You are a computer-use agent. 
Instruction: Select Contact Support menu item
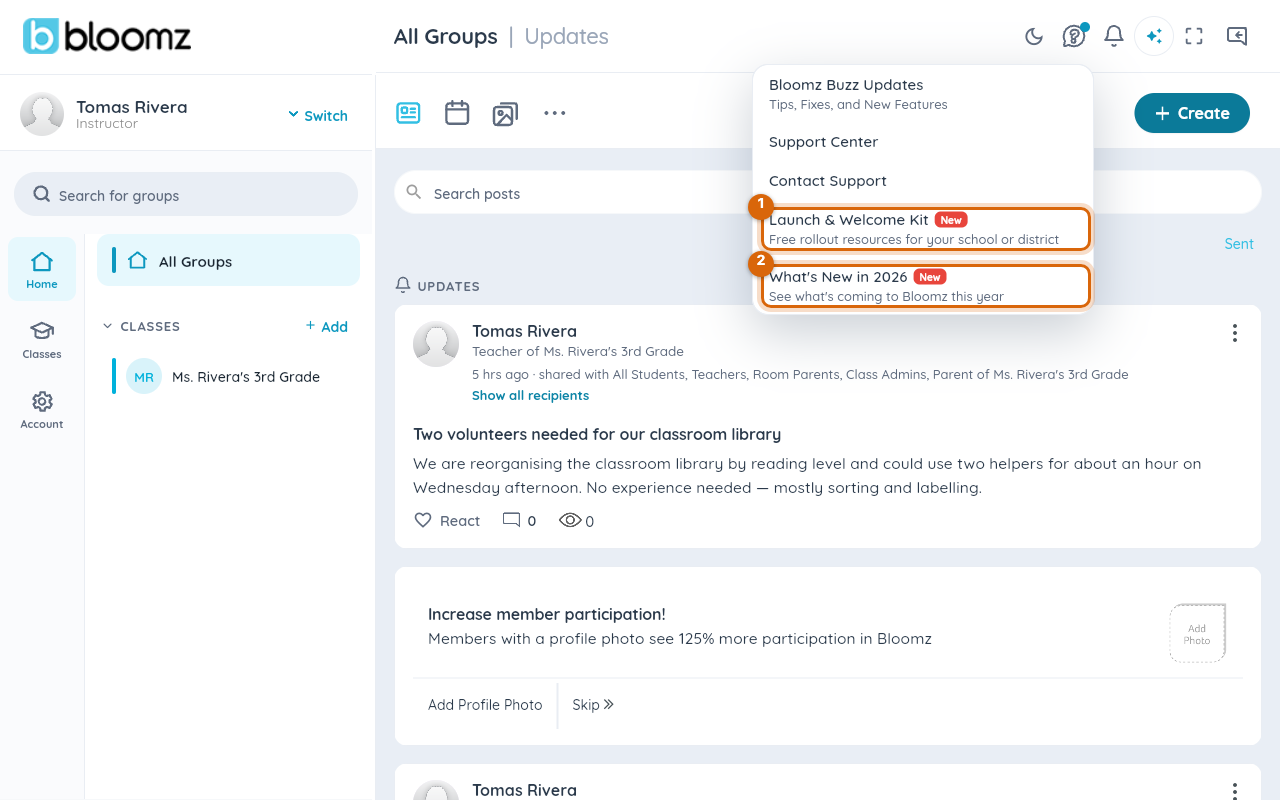tap(923, 181)
